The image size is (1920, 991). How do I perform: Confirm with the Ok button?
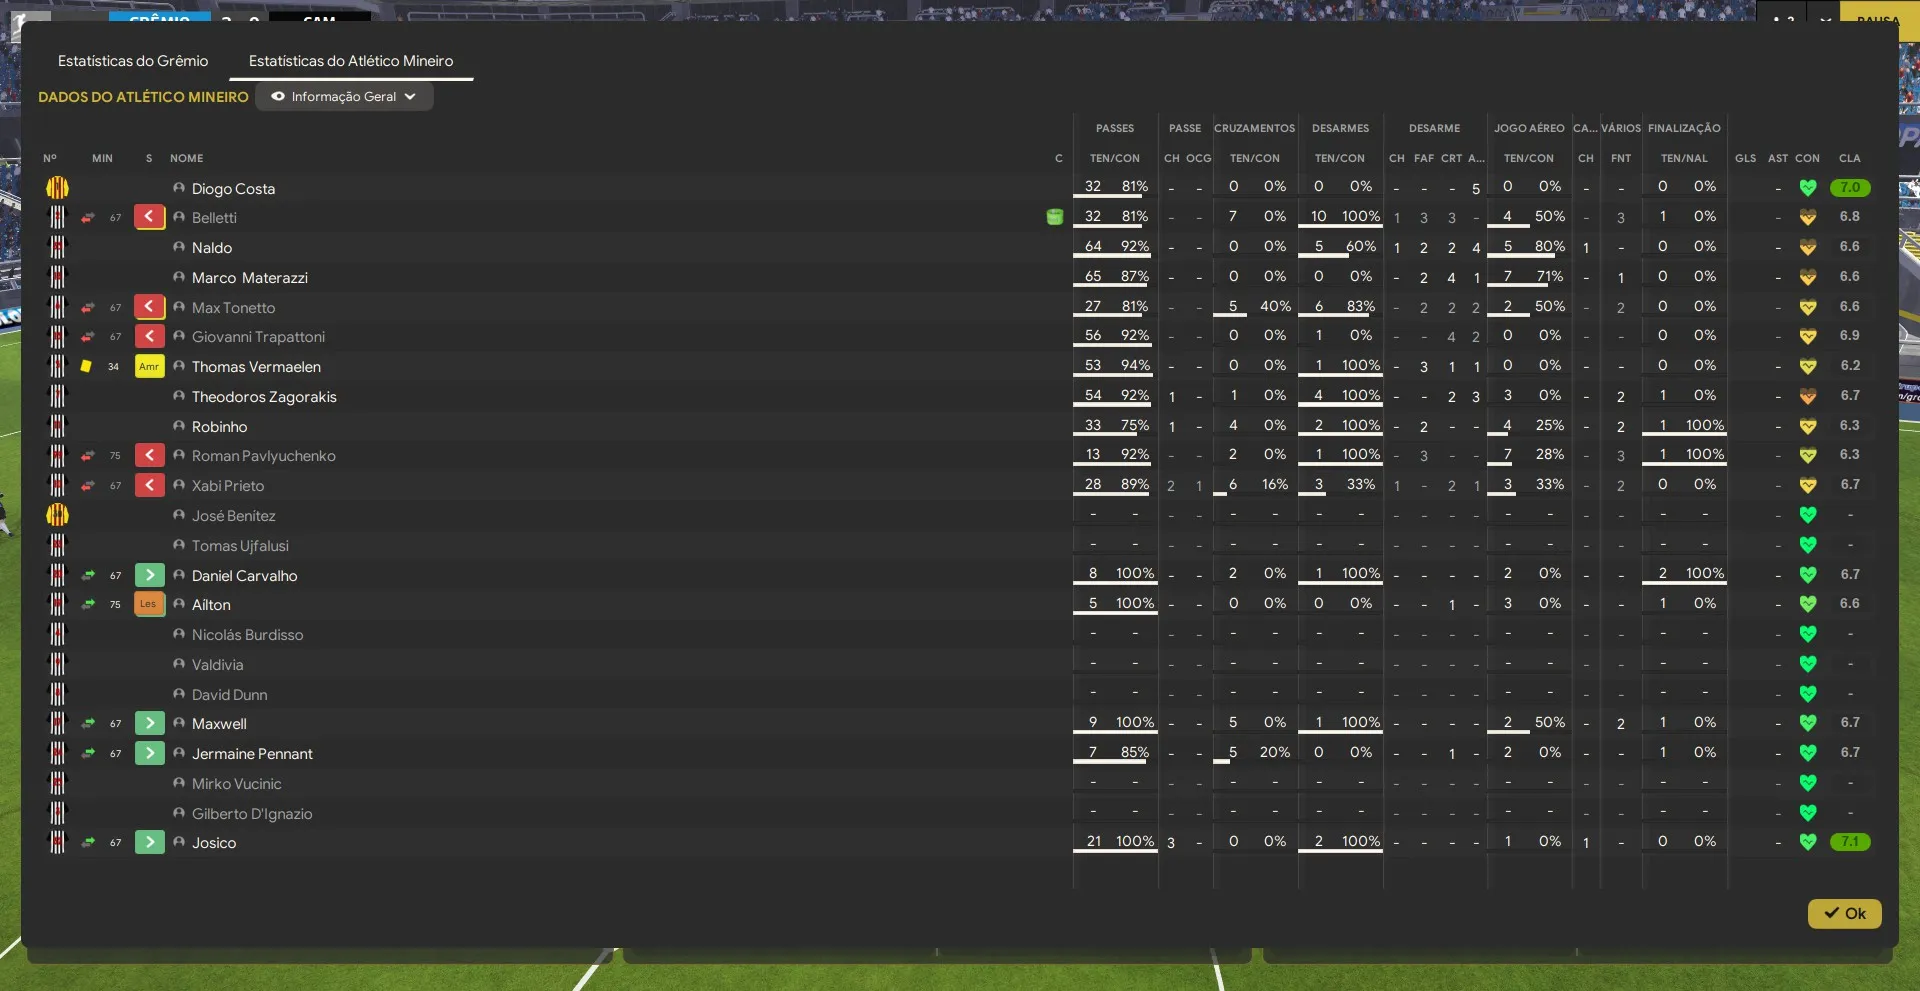(1844, 913)
